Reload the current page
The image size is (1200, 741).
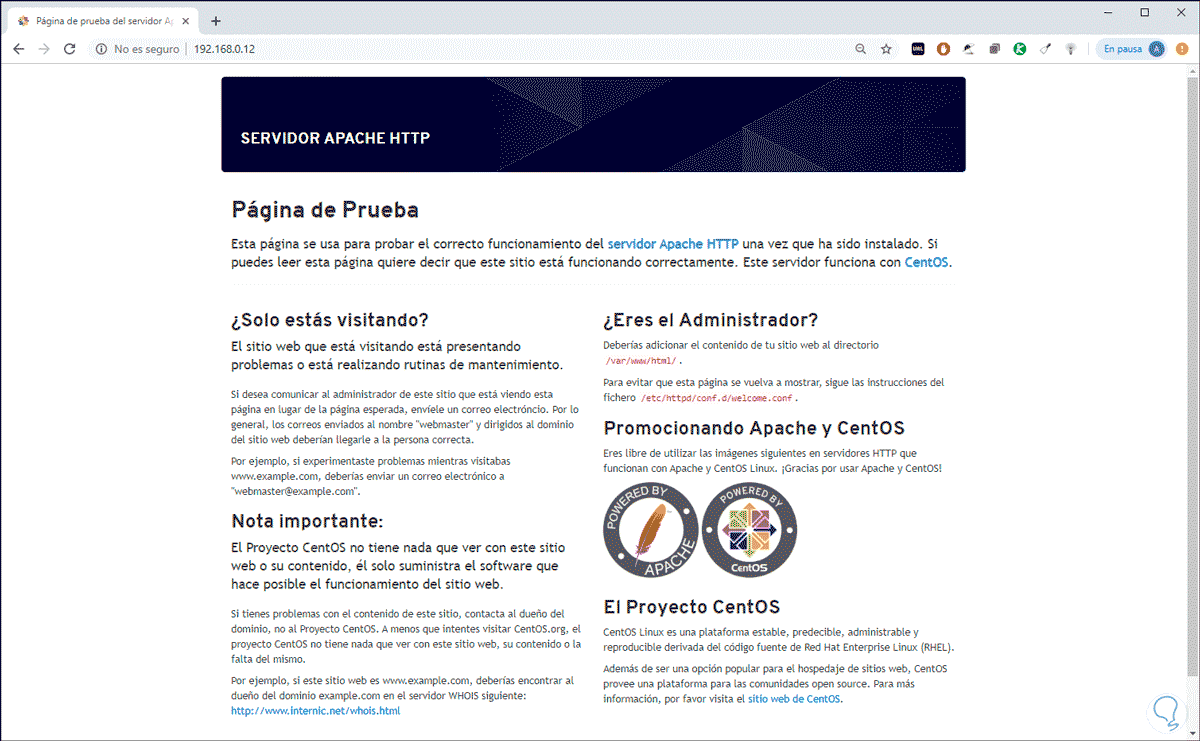[x=70, y=49]
